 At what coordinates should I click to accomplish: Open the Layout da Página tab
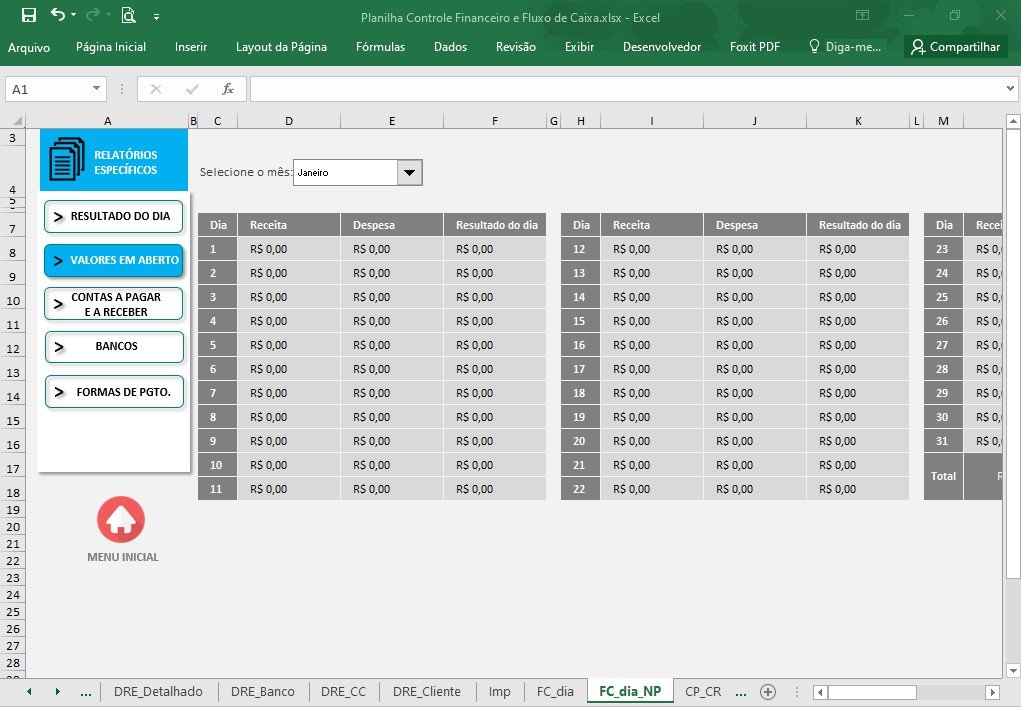click(281, 47)
